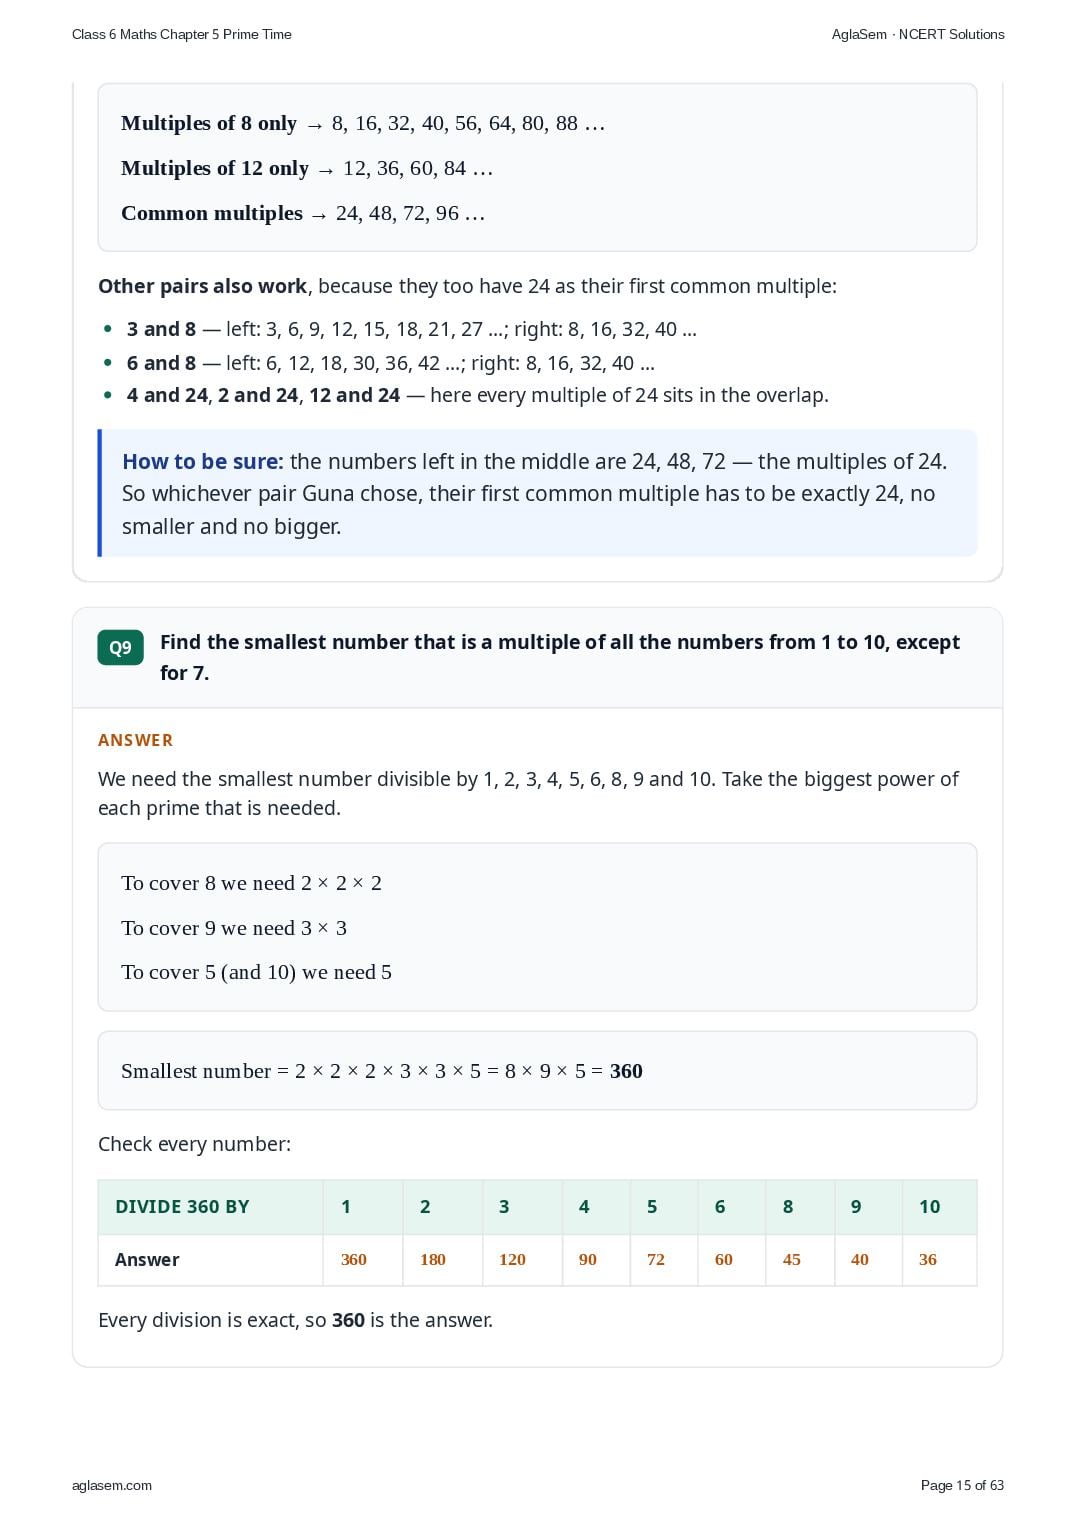Click the Common multiples line

pyautogui.click(x=303, y=213)
